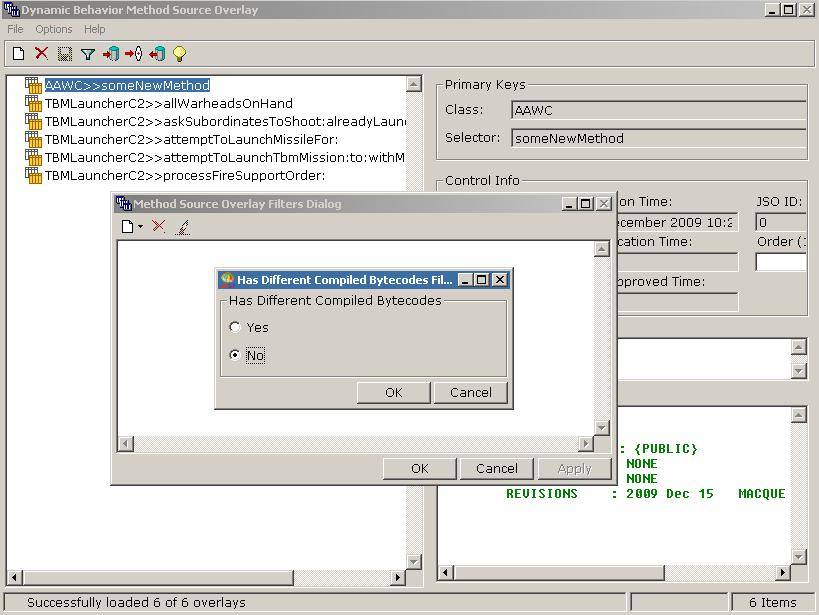Click the red X delete icon in Filters Dialog

[158, 227]
